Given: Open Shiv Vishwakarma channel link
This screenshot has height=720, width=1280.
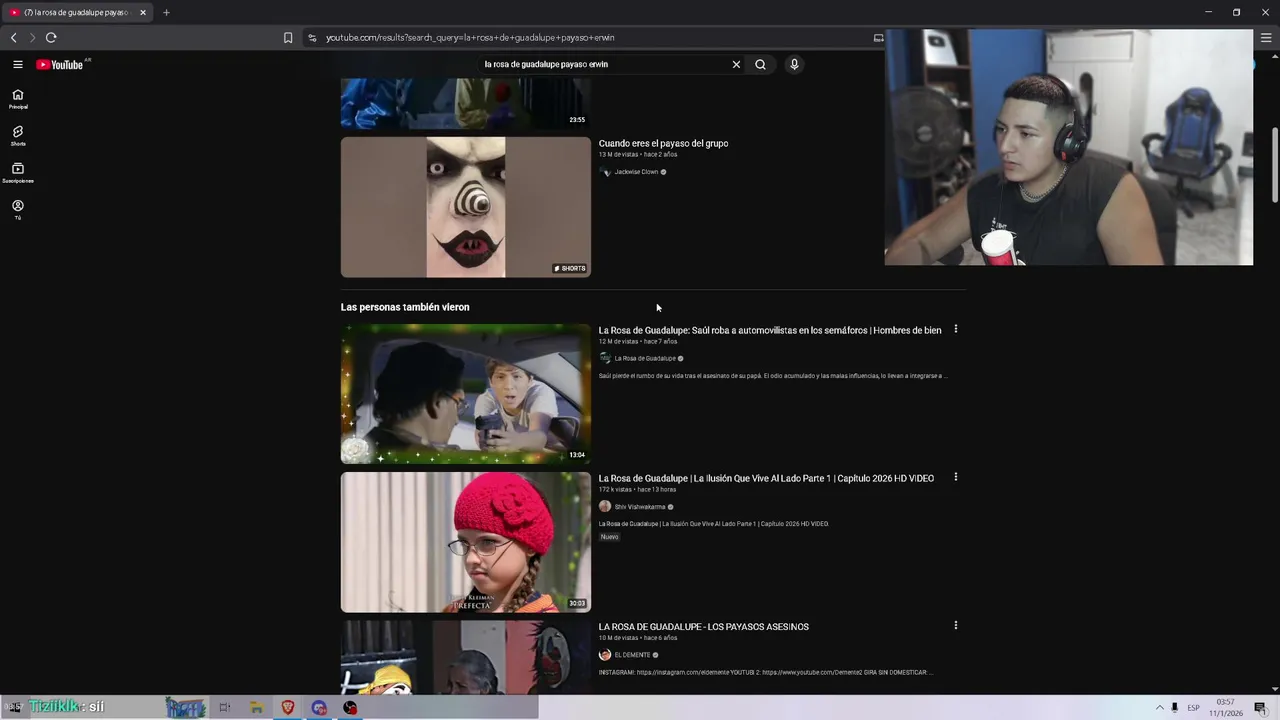Looking at the screenshot, I should click(x=640, y=507).
